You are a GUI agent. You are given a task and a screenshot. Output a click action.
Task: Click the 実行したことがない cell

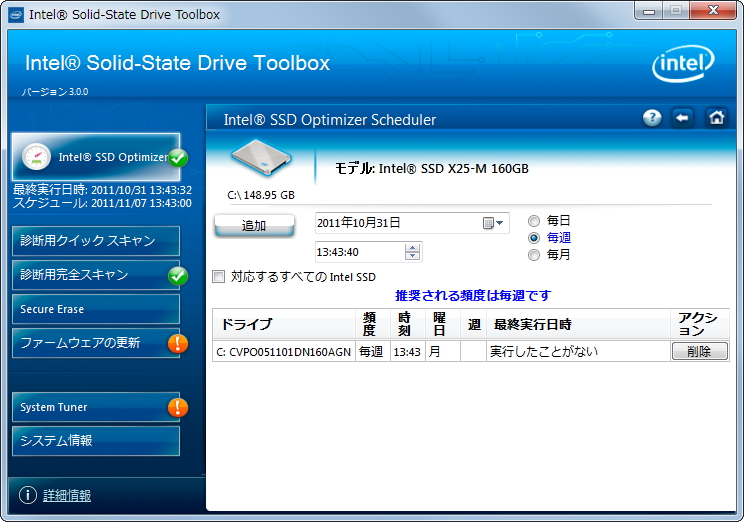click(578, 352)
